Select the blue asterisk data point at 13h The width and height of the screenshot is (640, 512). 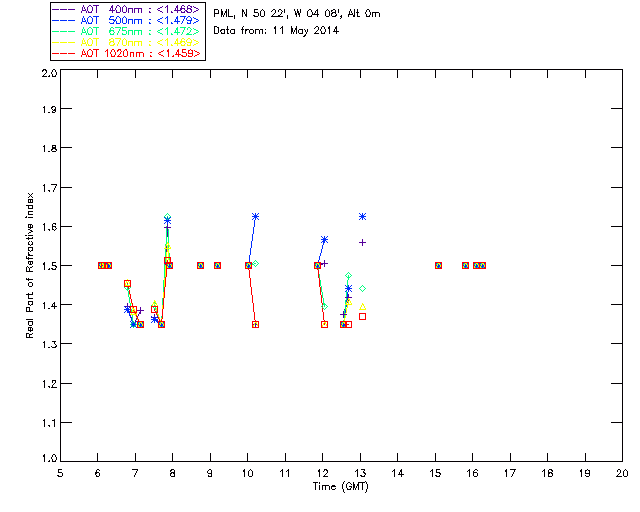362,216
